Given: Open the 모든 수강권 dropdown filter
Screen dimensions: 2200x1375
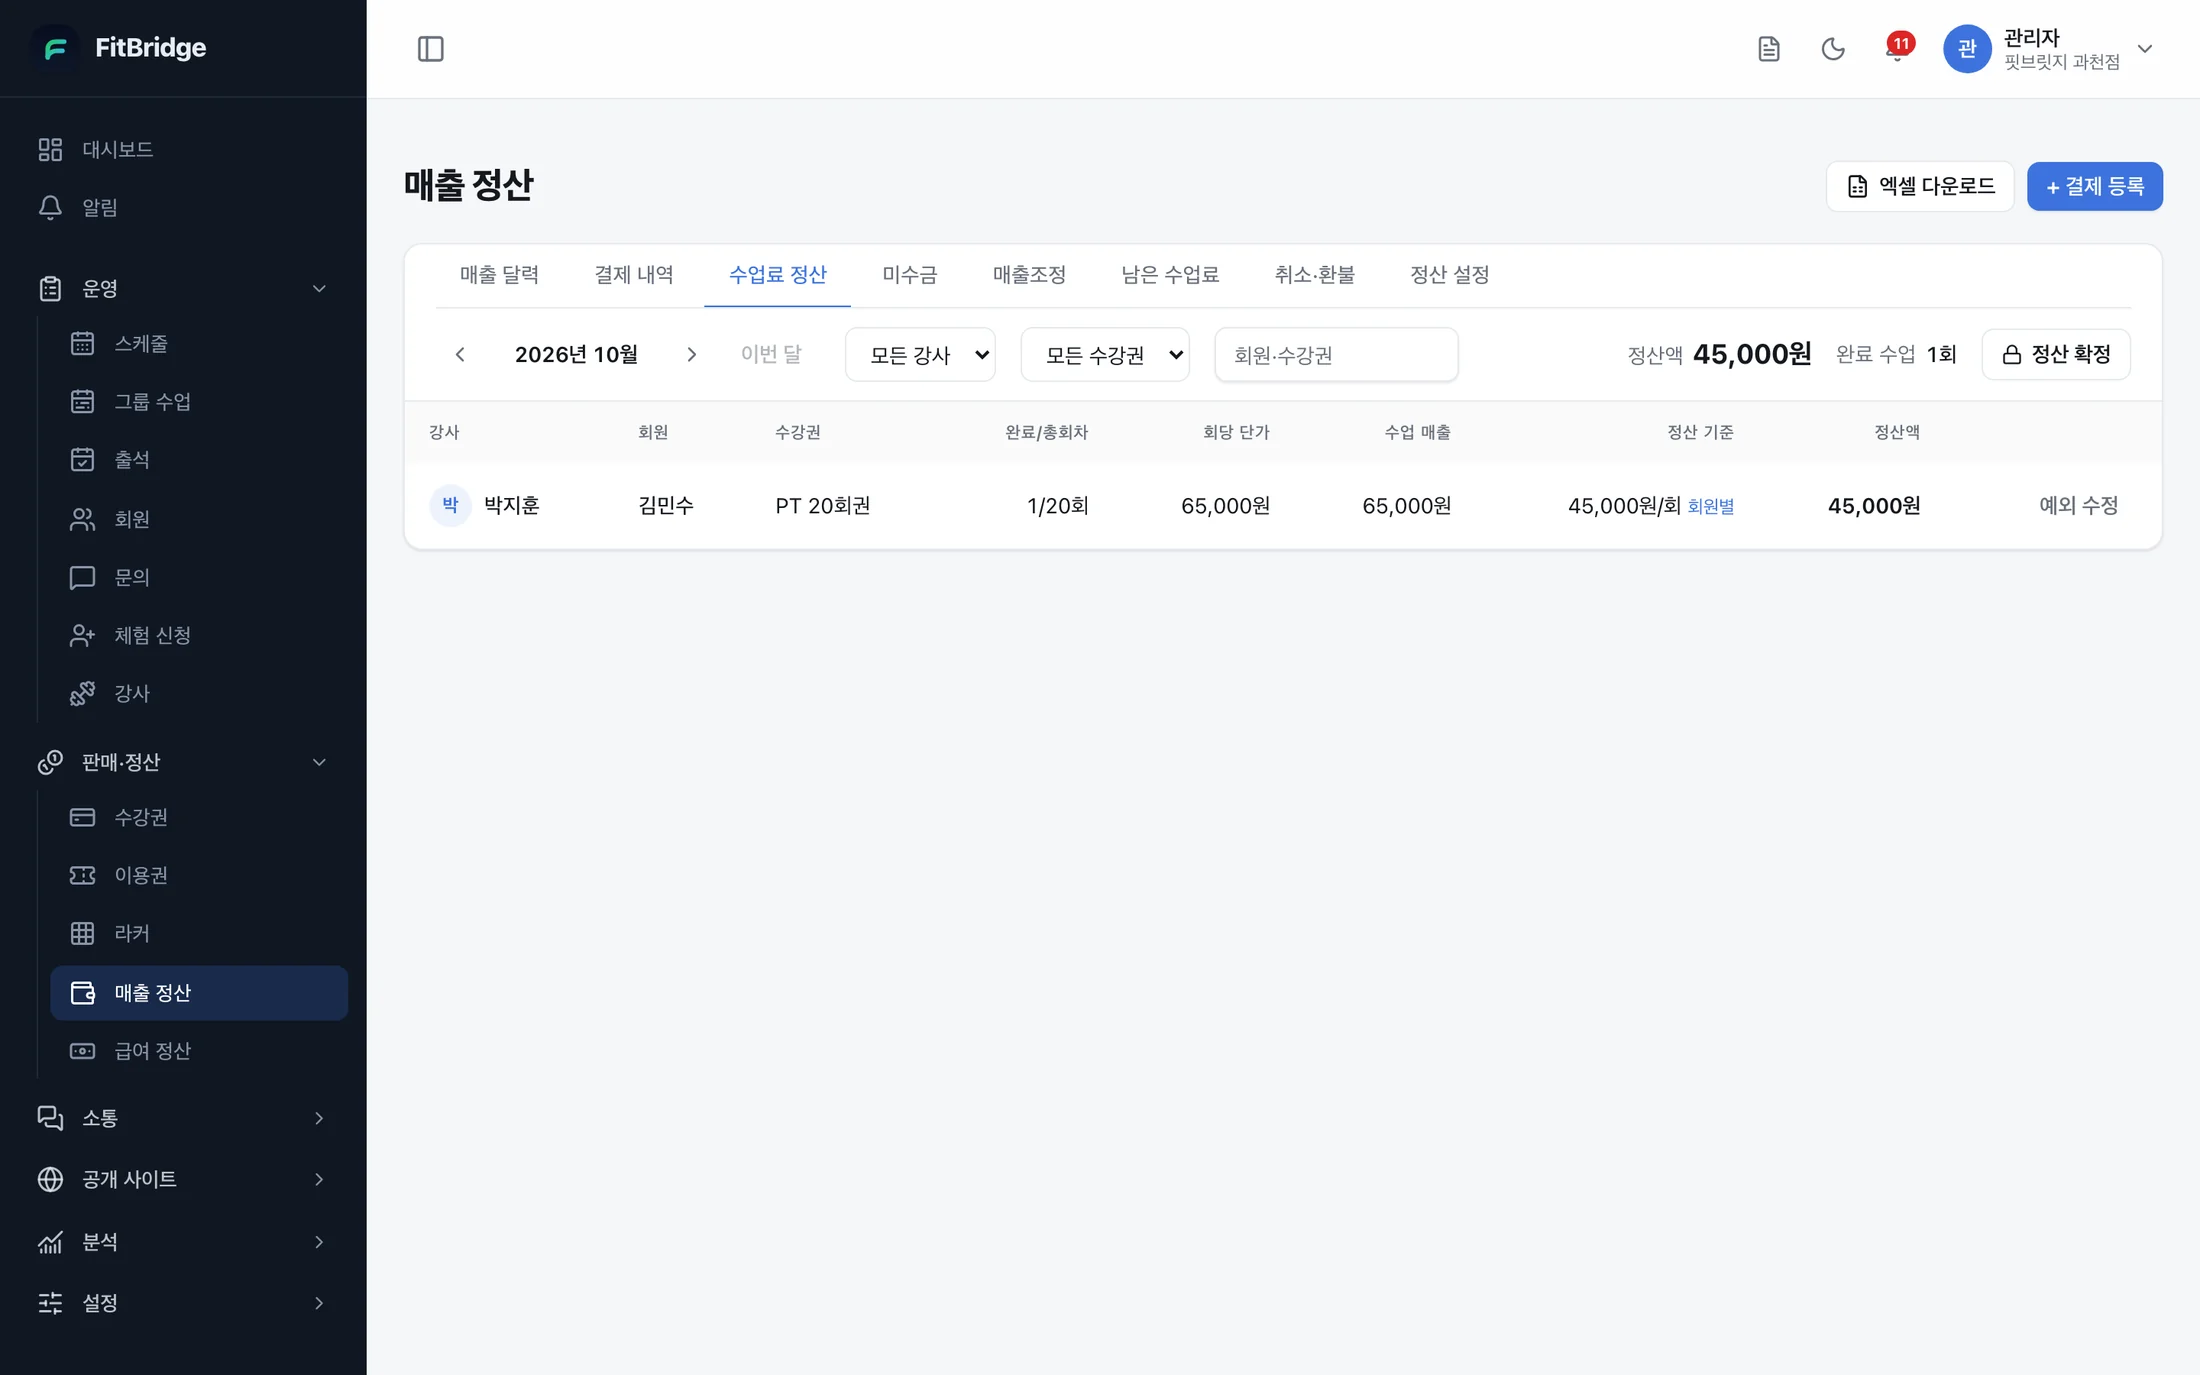Looking at the screenshot, I should pos(1104,354).
